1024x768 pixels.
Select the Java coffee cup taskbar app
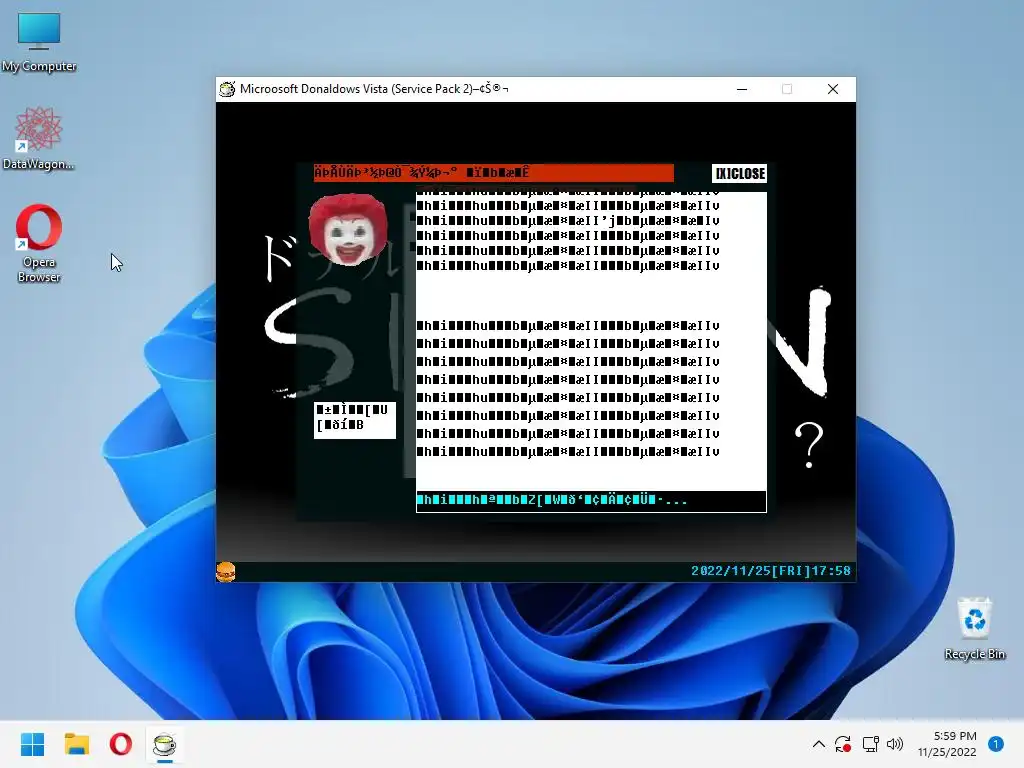point(165,744)
